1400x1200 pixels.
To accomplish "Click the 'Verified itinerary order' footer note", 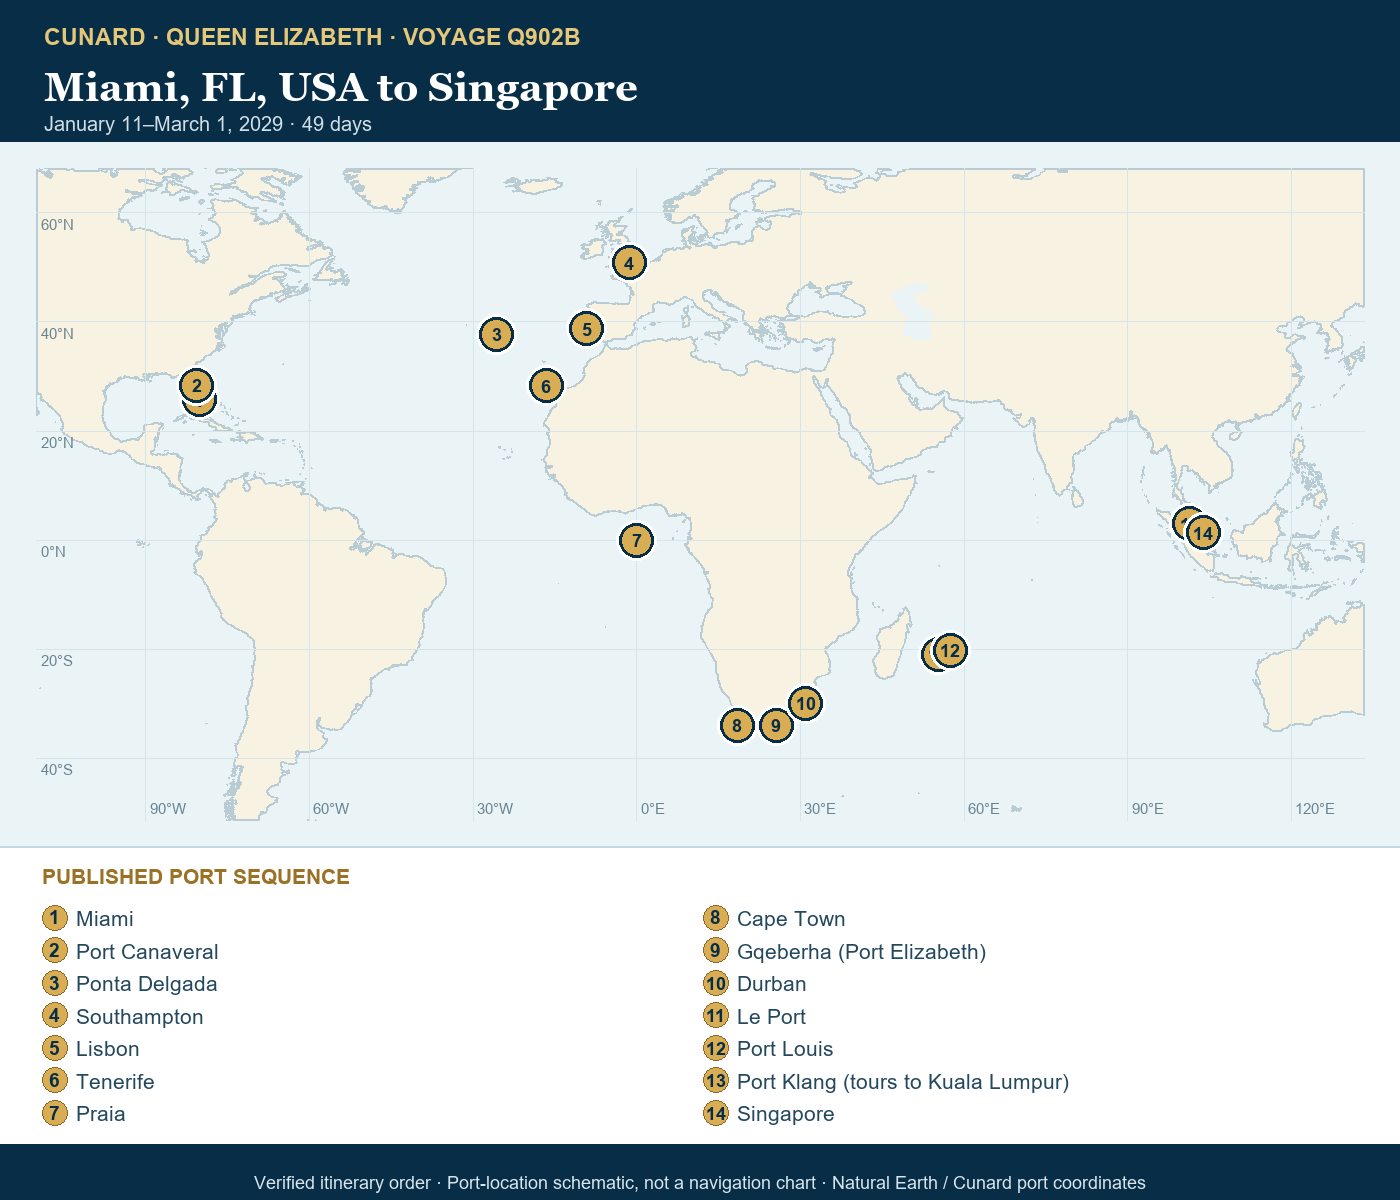I will (342, 1183).
